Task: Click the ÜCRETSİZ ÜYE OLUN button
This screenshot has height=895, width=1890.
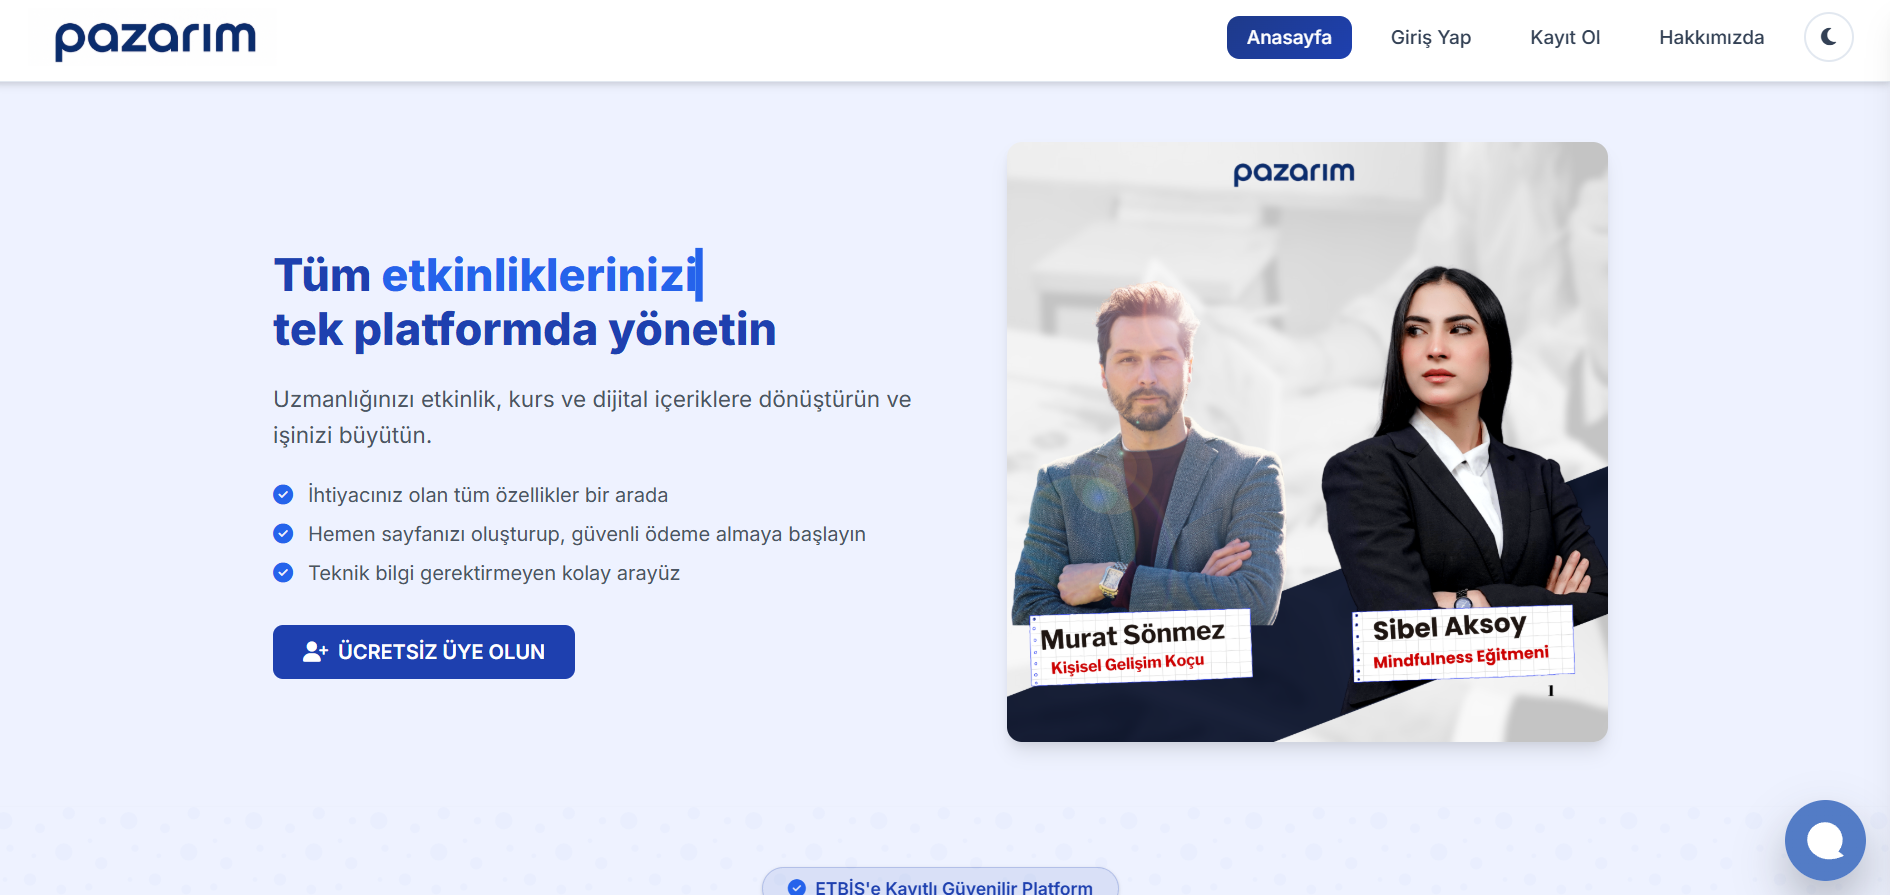Action: 424,652
